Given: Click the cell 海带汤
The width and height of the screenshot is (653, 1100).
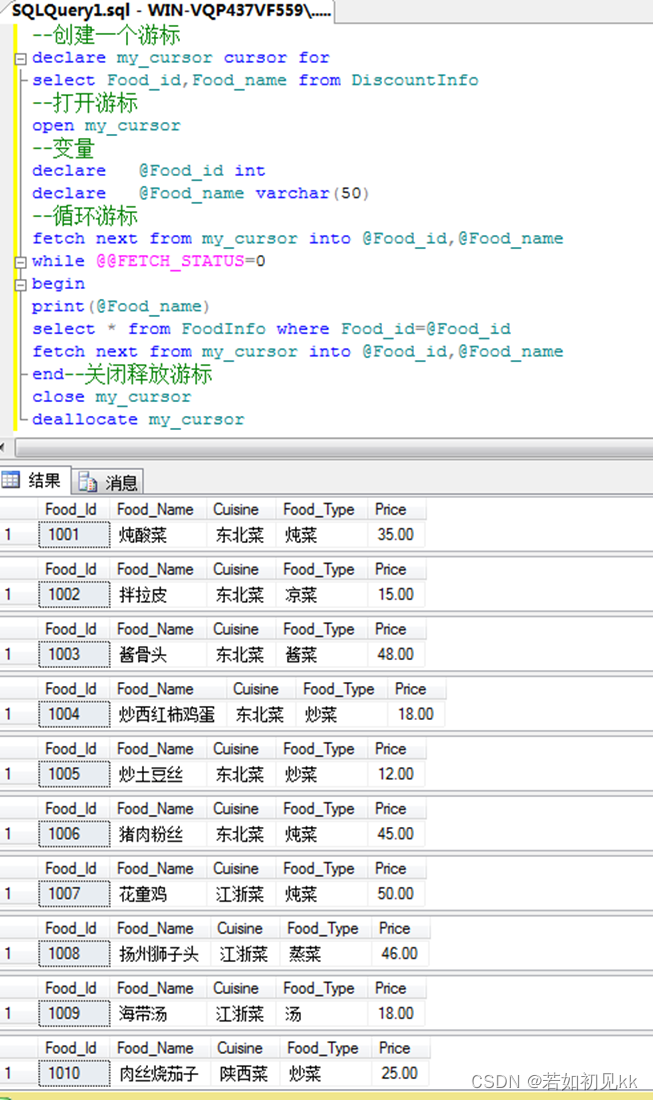Looking at the screenshot, I should click(x=159, y=1013).
